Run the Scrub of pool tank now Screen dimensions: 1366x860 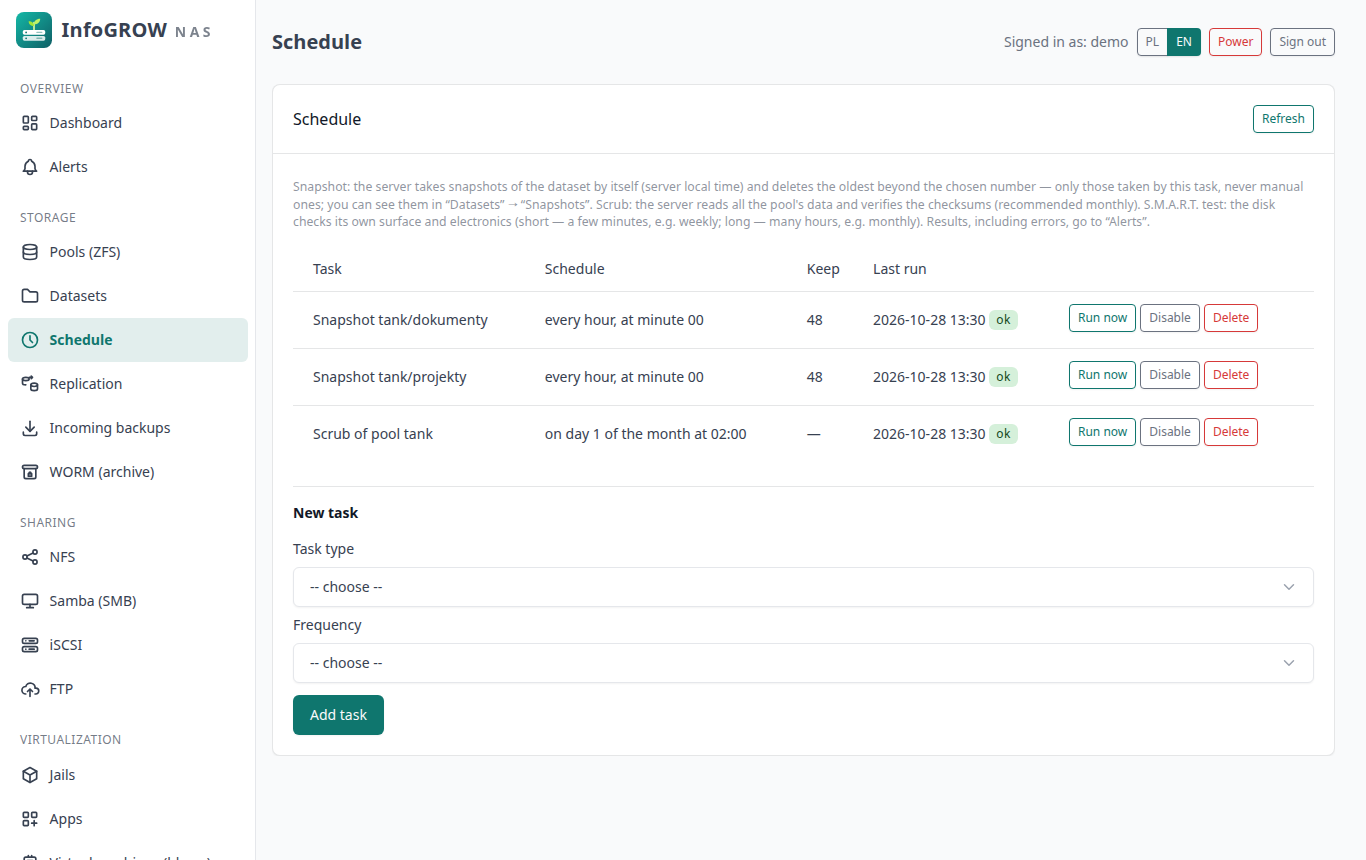[1102, 432]
